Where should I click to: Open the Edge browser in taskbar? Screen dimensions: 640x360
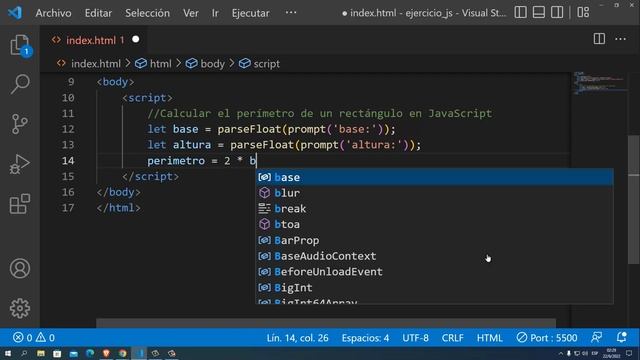point(90,353)
